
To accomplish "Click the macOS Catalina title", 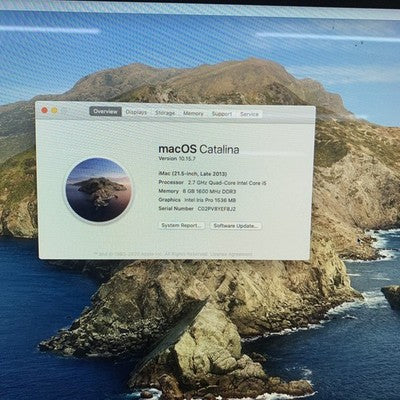I will pos(199,149).
